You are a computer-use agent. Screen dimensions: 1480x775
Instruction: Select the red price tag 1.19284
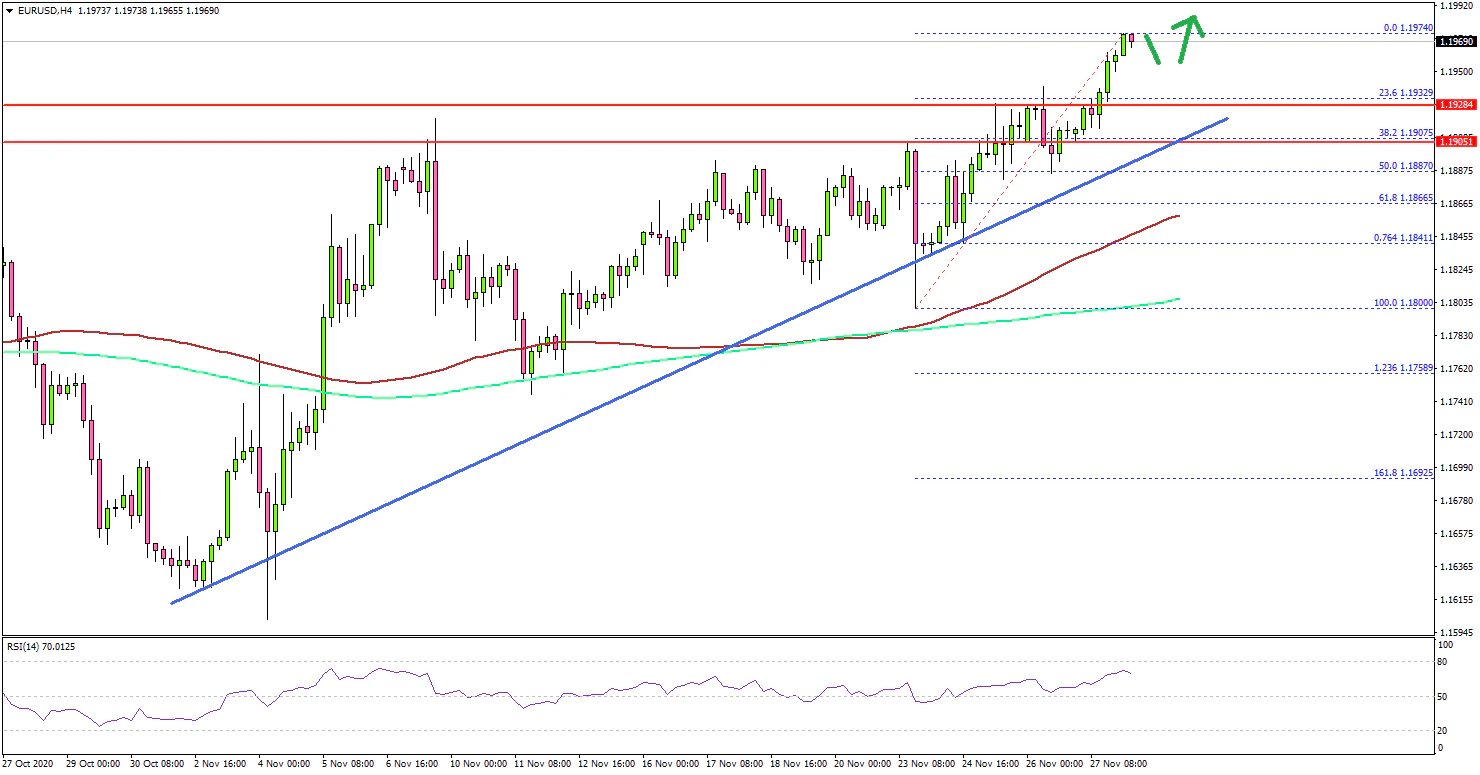pos(1455,104)
